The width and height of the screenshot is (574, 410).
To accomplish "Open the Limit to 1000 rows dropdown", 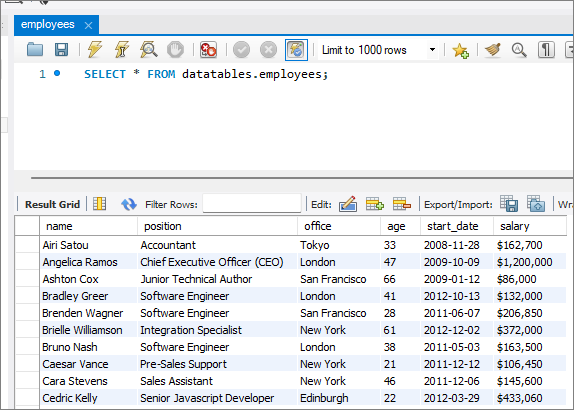I will coord(379,50).
